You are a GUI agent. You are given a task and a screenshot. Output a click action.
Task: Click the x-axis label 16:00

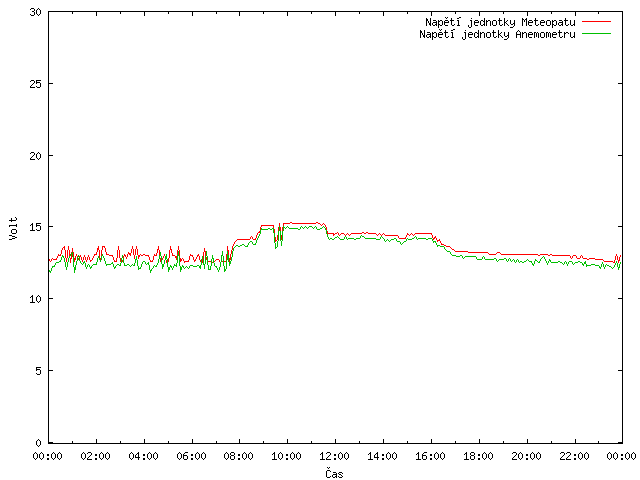pyautogui.click(x=430, y=456)
